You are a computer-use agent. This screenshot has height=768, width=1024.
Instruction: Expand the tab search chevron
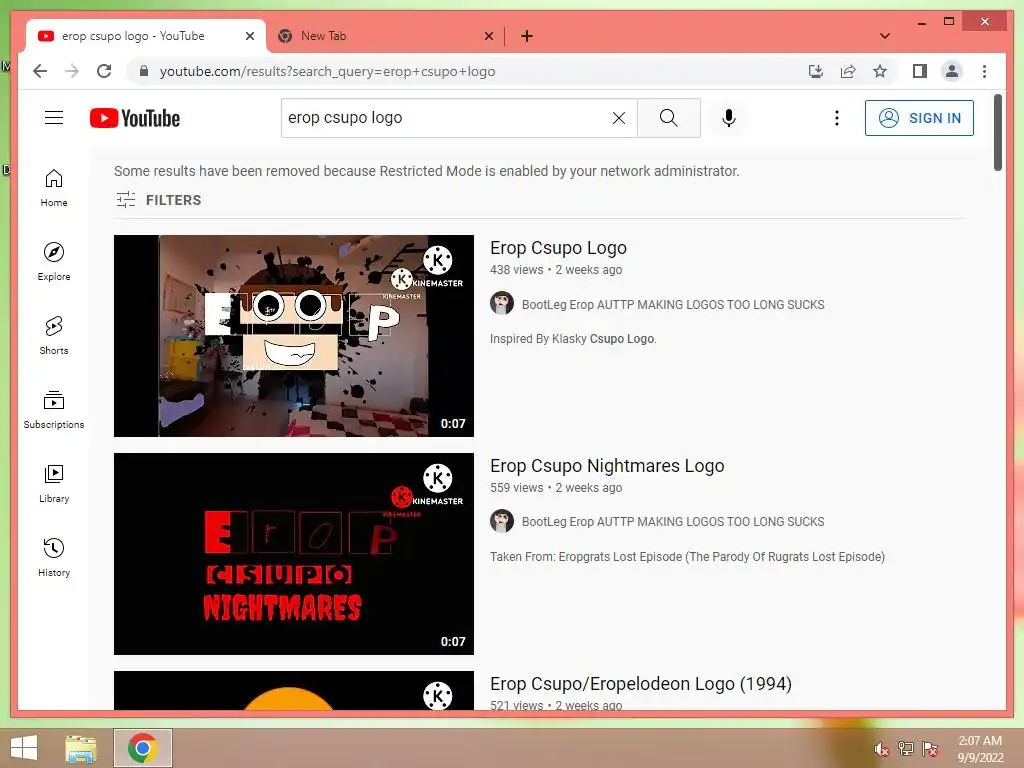[885, 36]
